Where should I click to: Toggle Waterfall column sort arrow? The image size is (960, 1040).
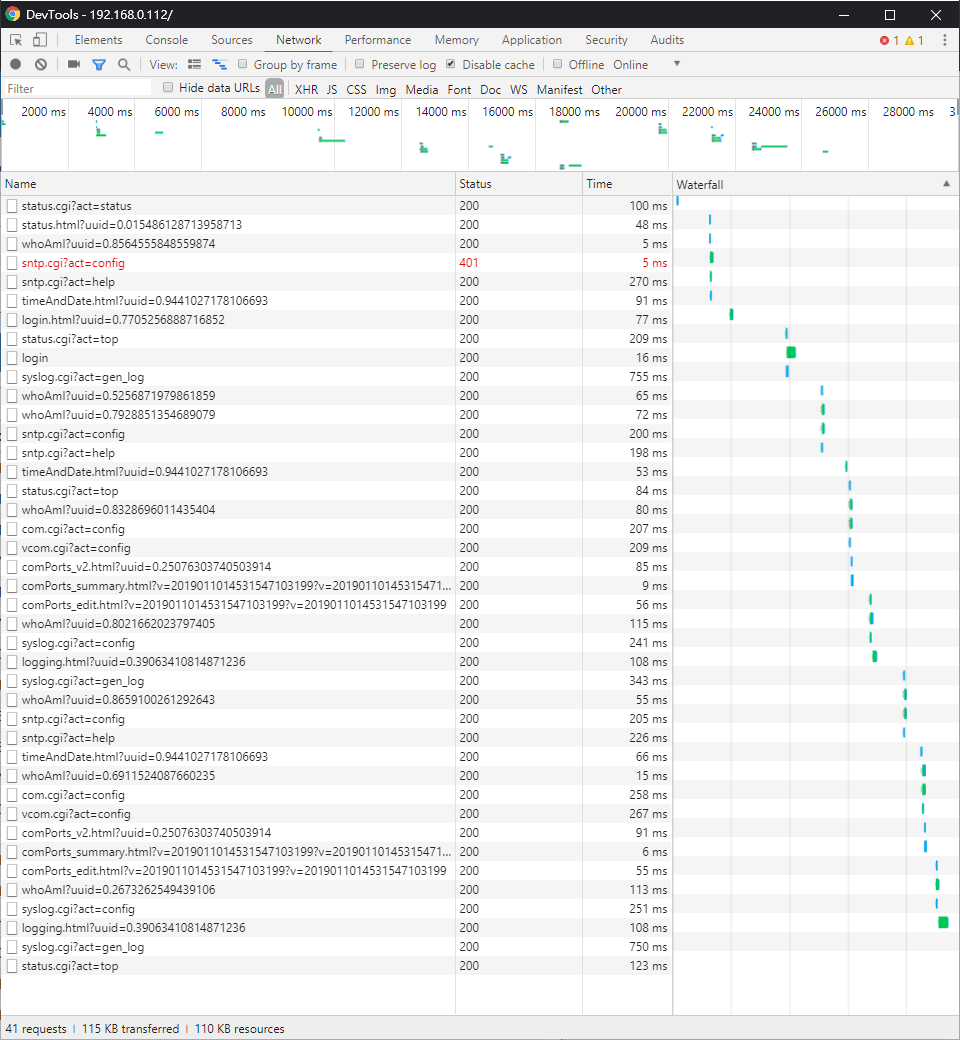click(x=946, y=184)
